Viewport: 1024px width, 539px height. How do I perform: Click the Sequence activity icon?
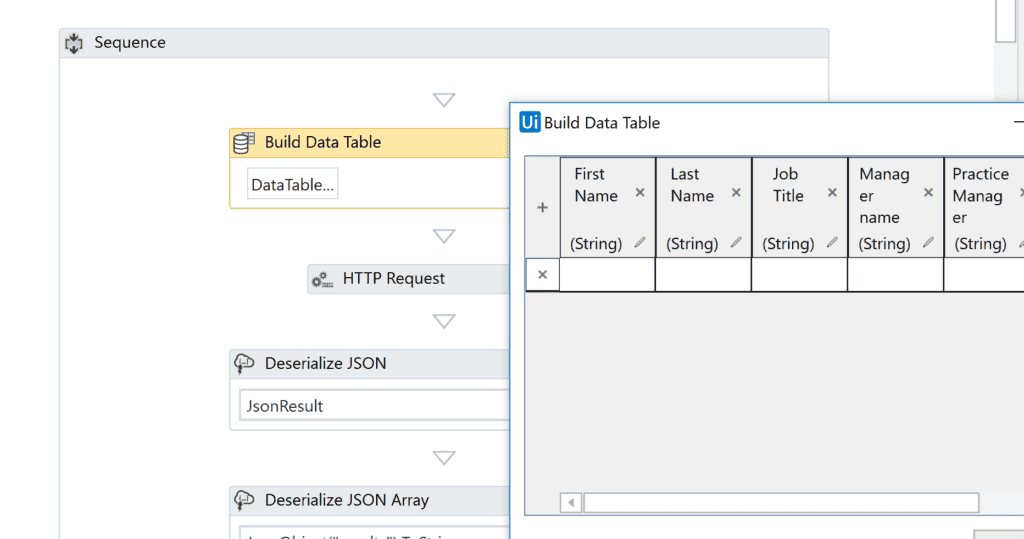[x=74, y=43]
